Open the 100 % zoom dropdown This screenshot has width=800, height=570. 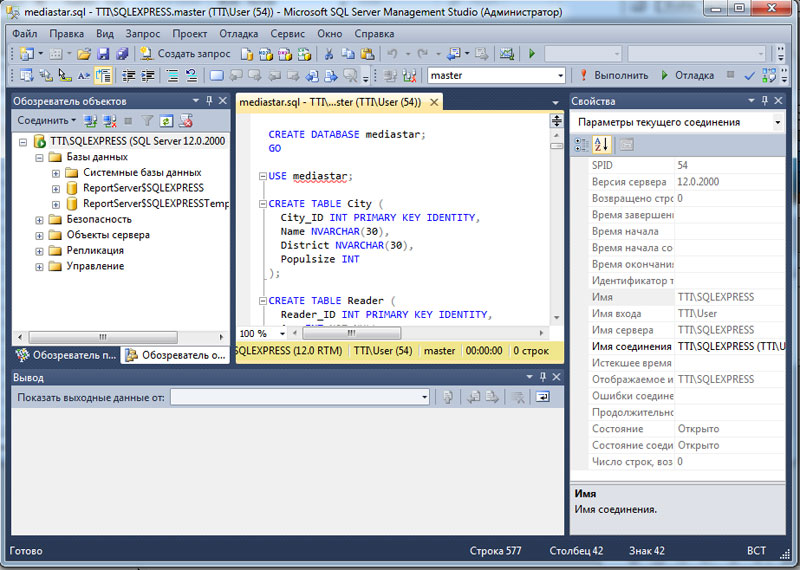[282, 333]
